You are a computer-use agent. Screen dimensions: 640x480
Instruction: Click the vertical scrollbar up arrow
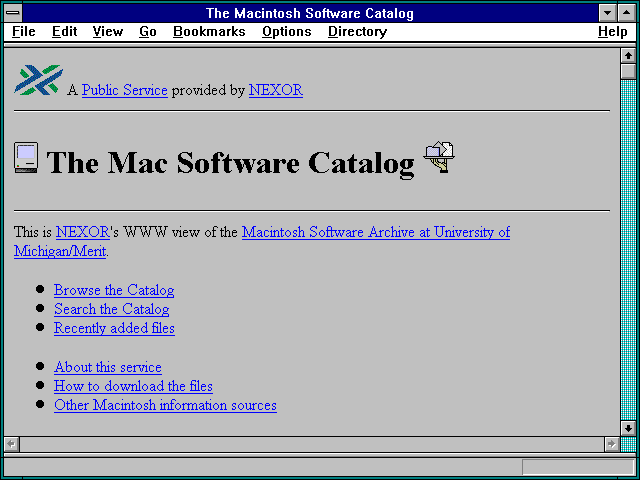(629, 56)
